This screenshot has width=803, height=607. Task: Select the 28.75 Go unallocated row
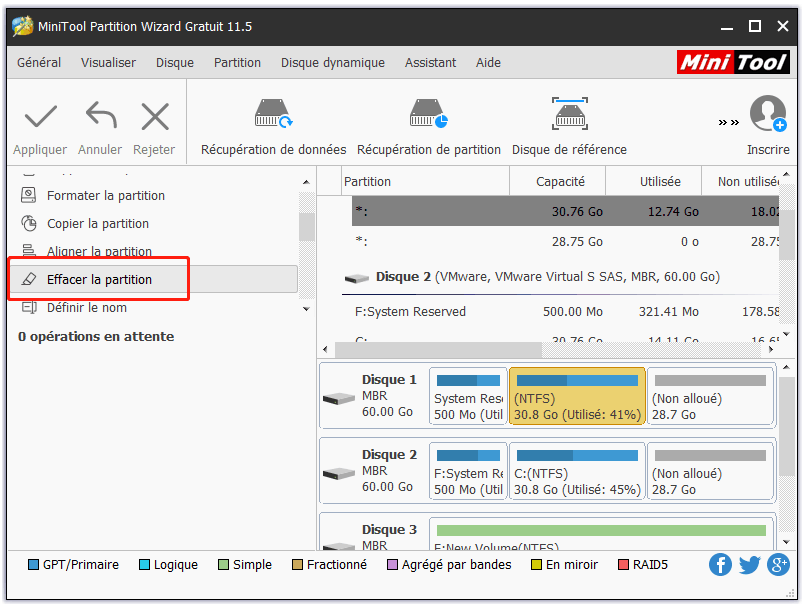pyautogui.click(x=565, y=241)
